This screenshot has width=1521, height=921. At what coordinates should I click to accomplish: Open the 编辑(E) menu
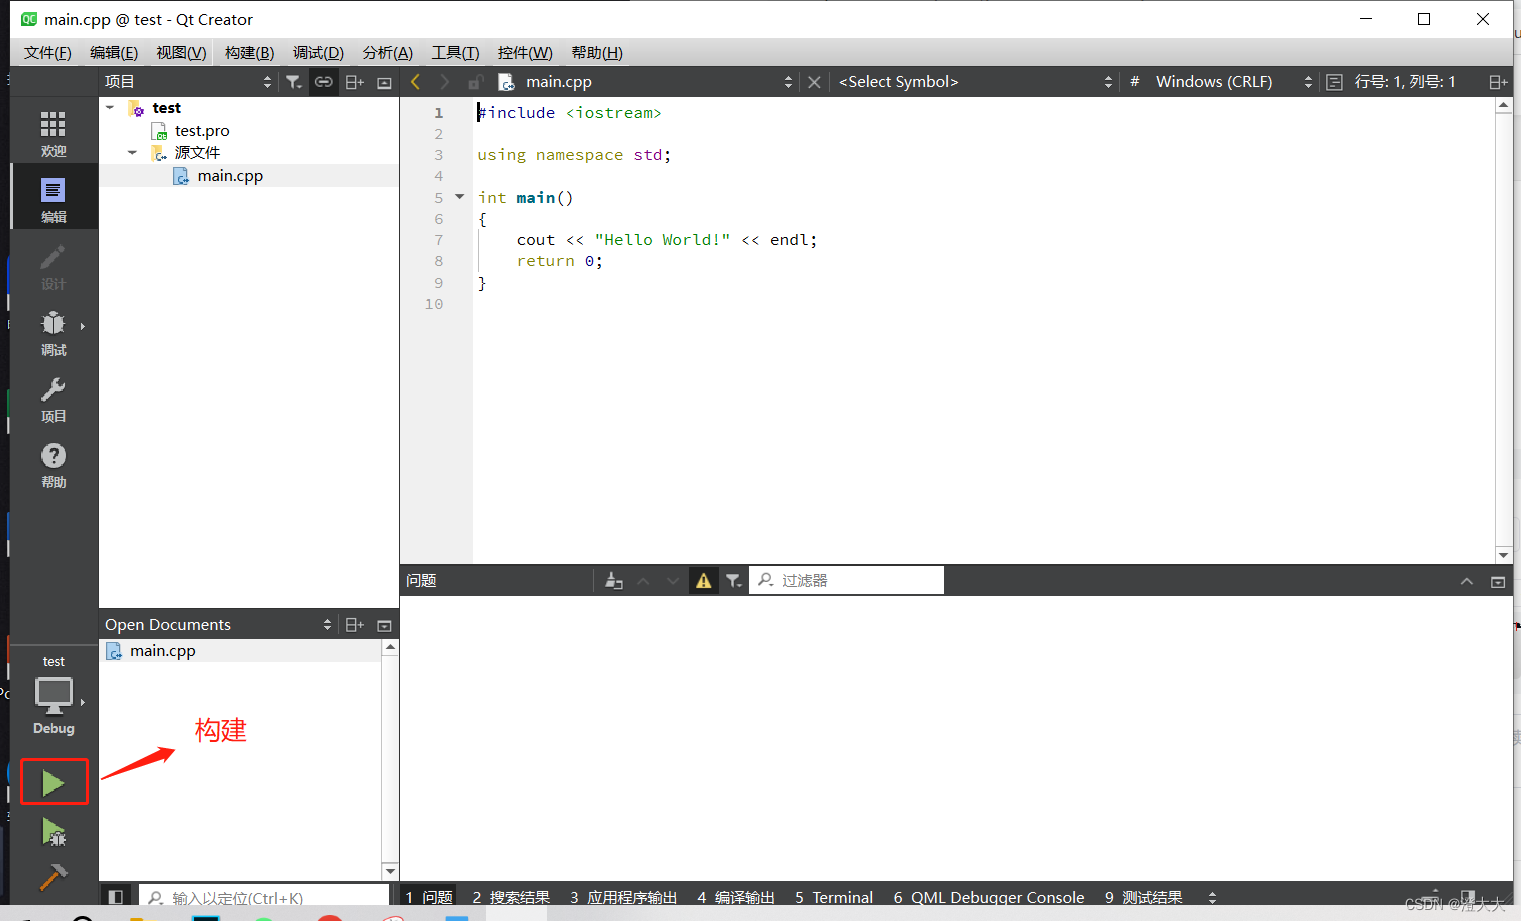[x=114, y=53]
